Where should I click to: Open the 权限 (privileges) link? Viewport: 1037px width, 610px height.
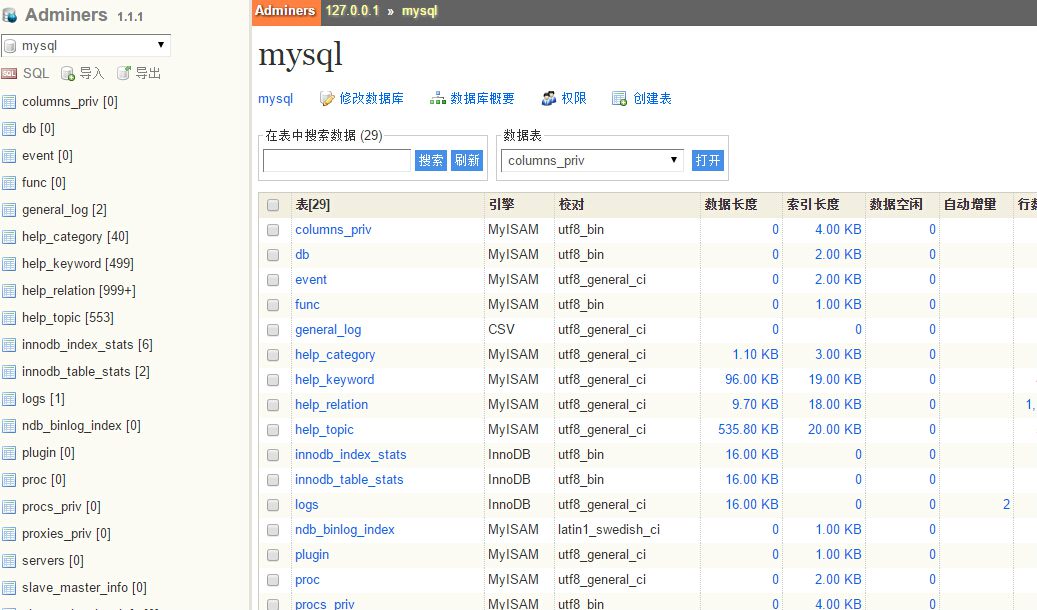coord(574,99)
